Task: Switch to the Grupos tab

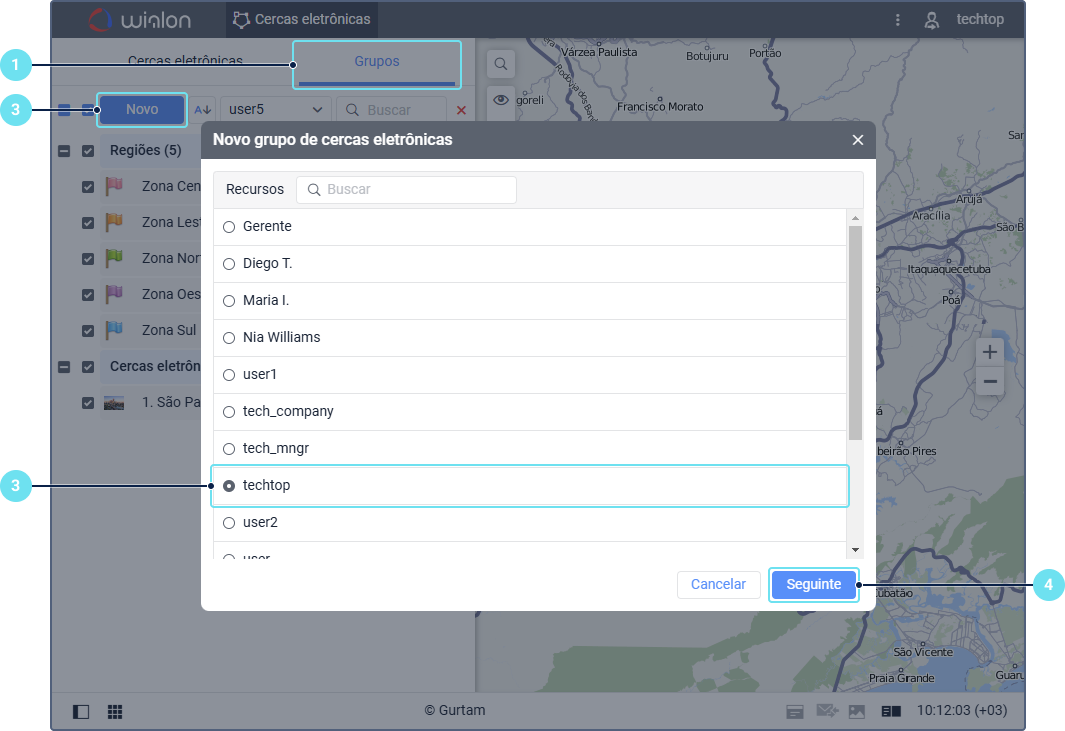Action: (376, 62)
